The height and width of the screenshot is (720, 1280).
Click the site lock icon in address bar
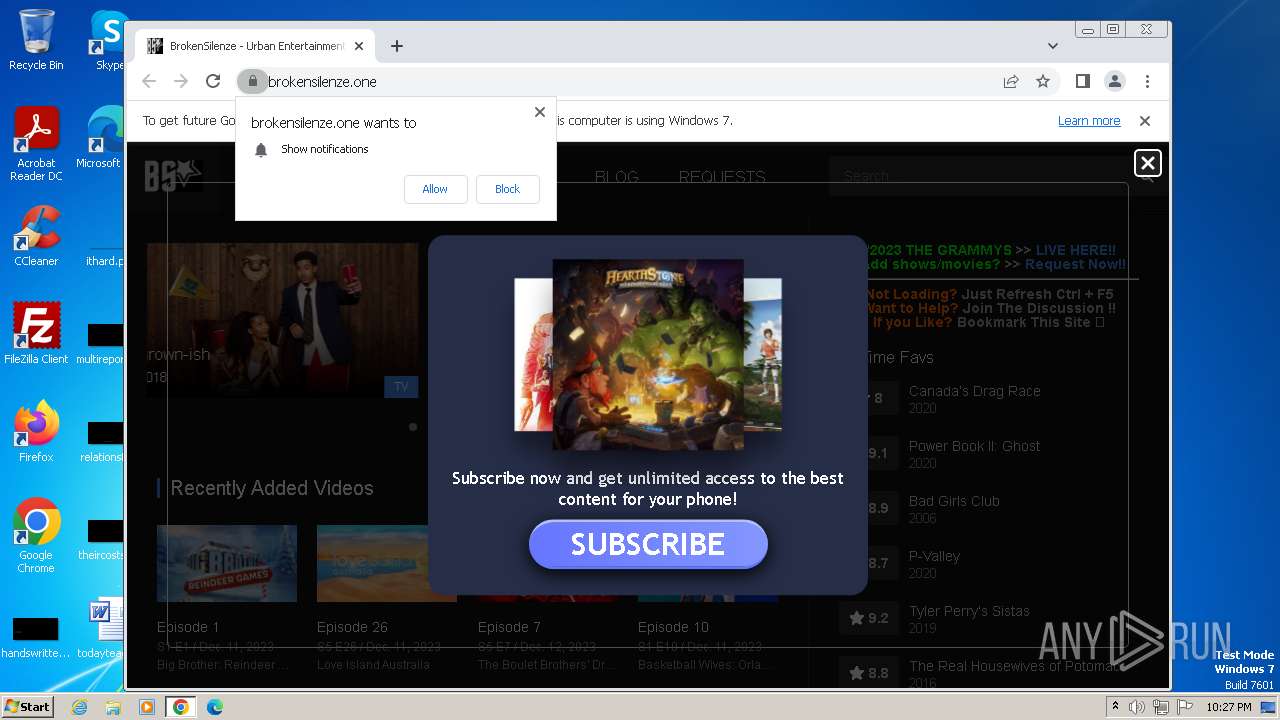pos(252,82)
